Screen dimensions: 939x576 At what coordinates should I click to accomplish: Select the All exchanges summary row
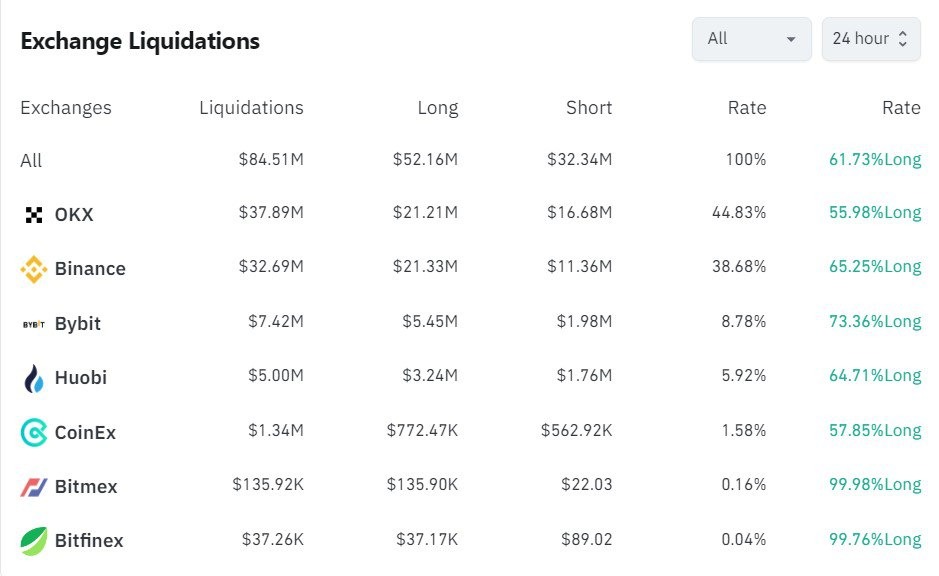pos(31,161)
